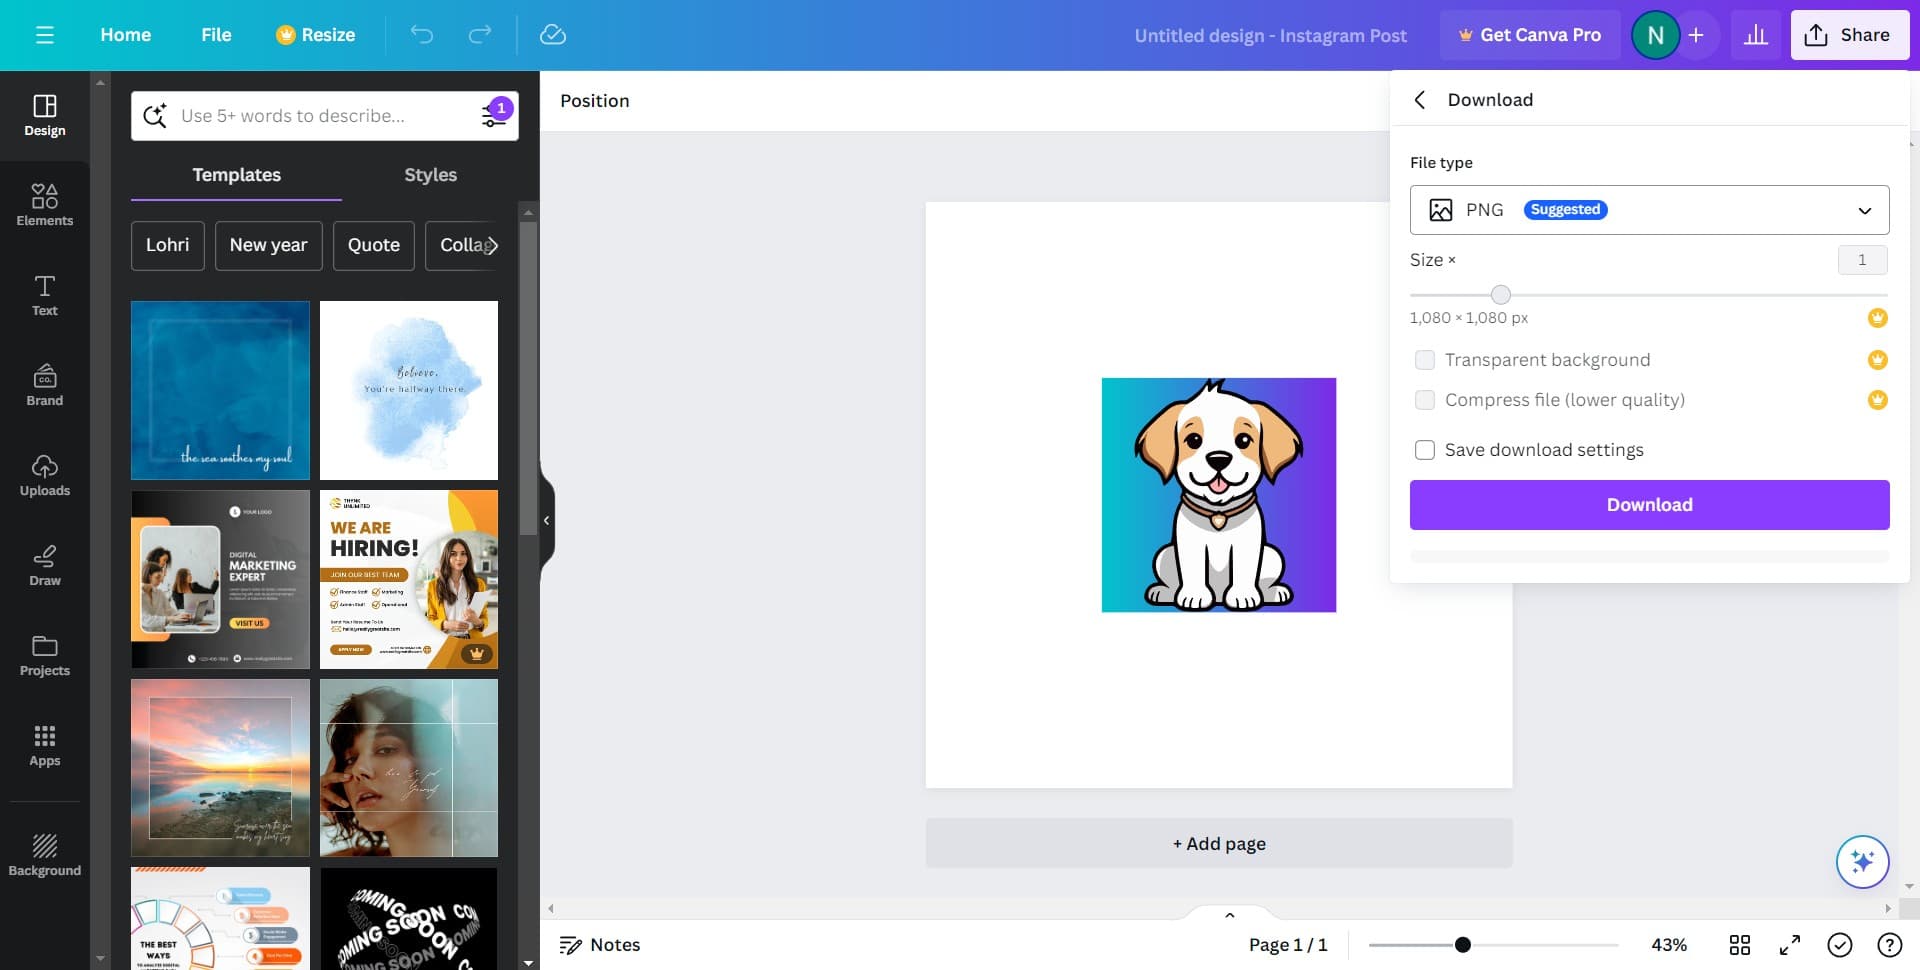The image size is (1920, 970).
Task: Check Compress file (lower quality)
Action: point(1425,400)
